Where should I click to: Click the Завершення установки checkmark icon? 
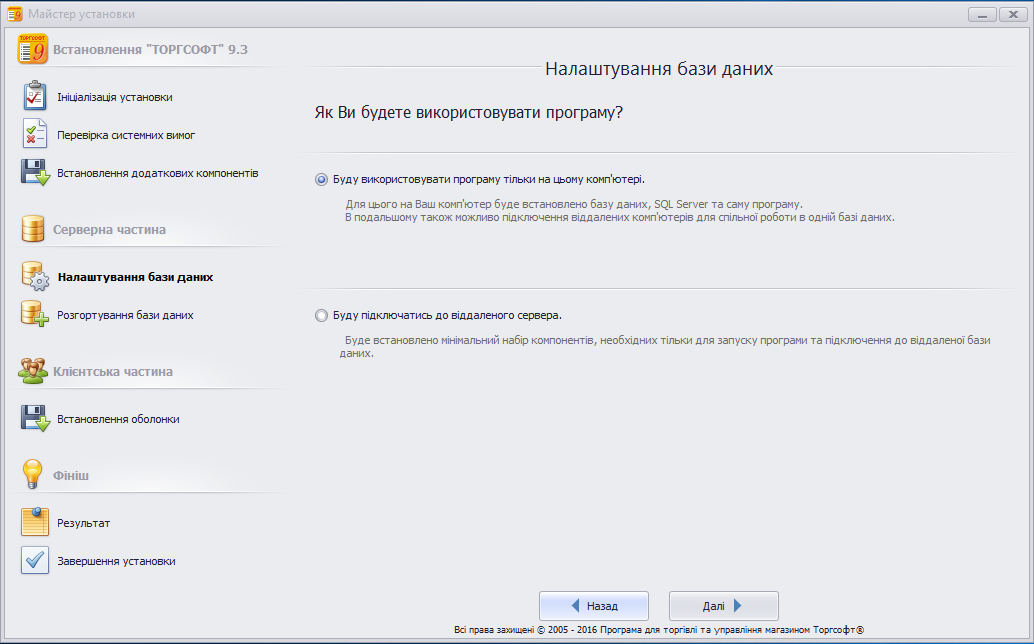[x=35, y=561]
